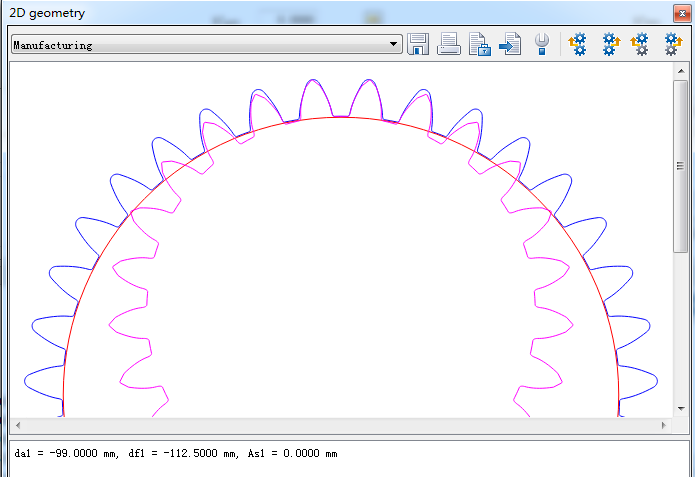This screenshot has width=695, height=477.
Task: Click the empty center of gear drawing
Action: tap(340, 280)
